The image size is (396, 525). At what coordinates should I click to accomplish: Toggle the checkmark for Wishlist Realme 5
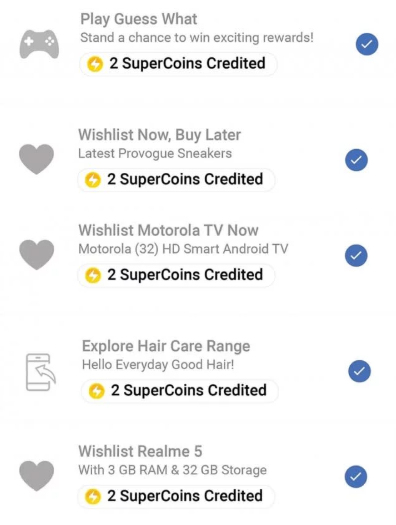pos(356,476)
